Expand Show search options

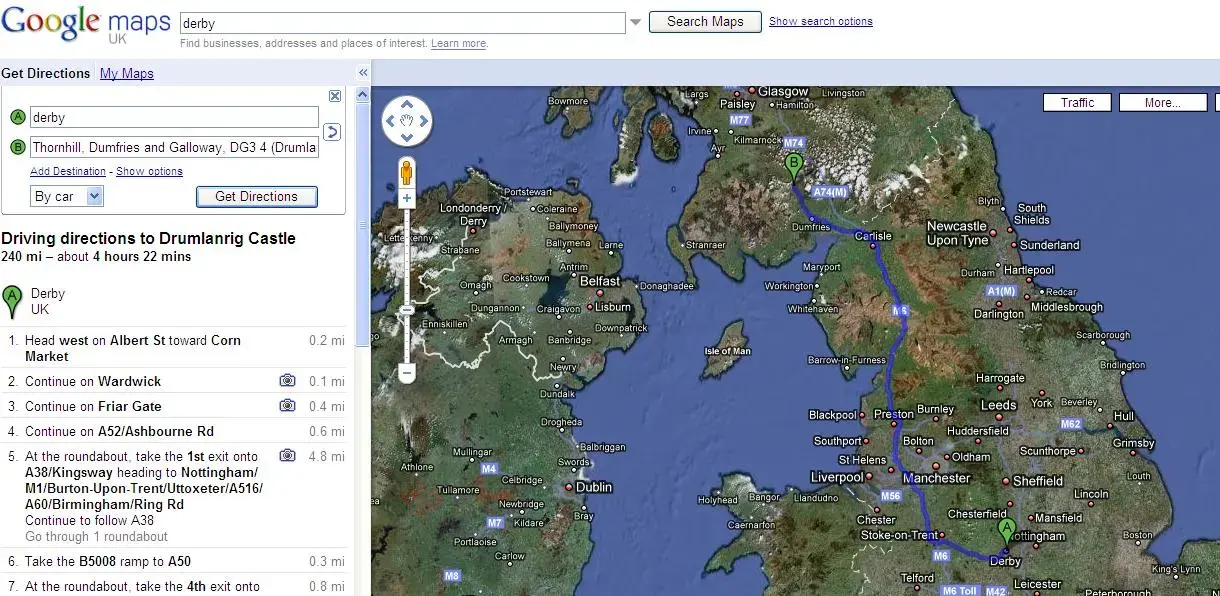tap(821, 22)
